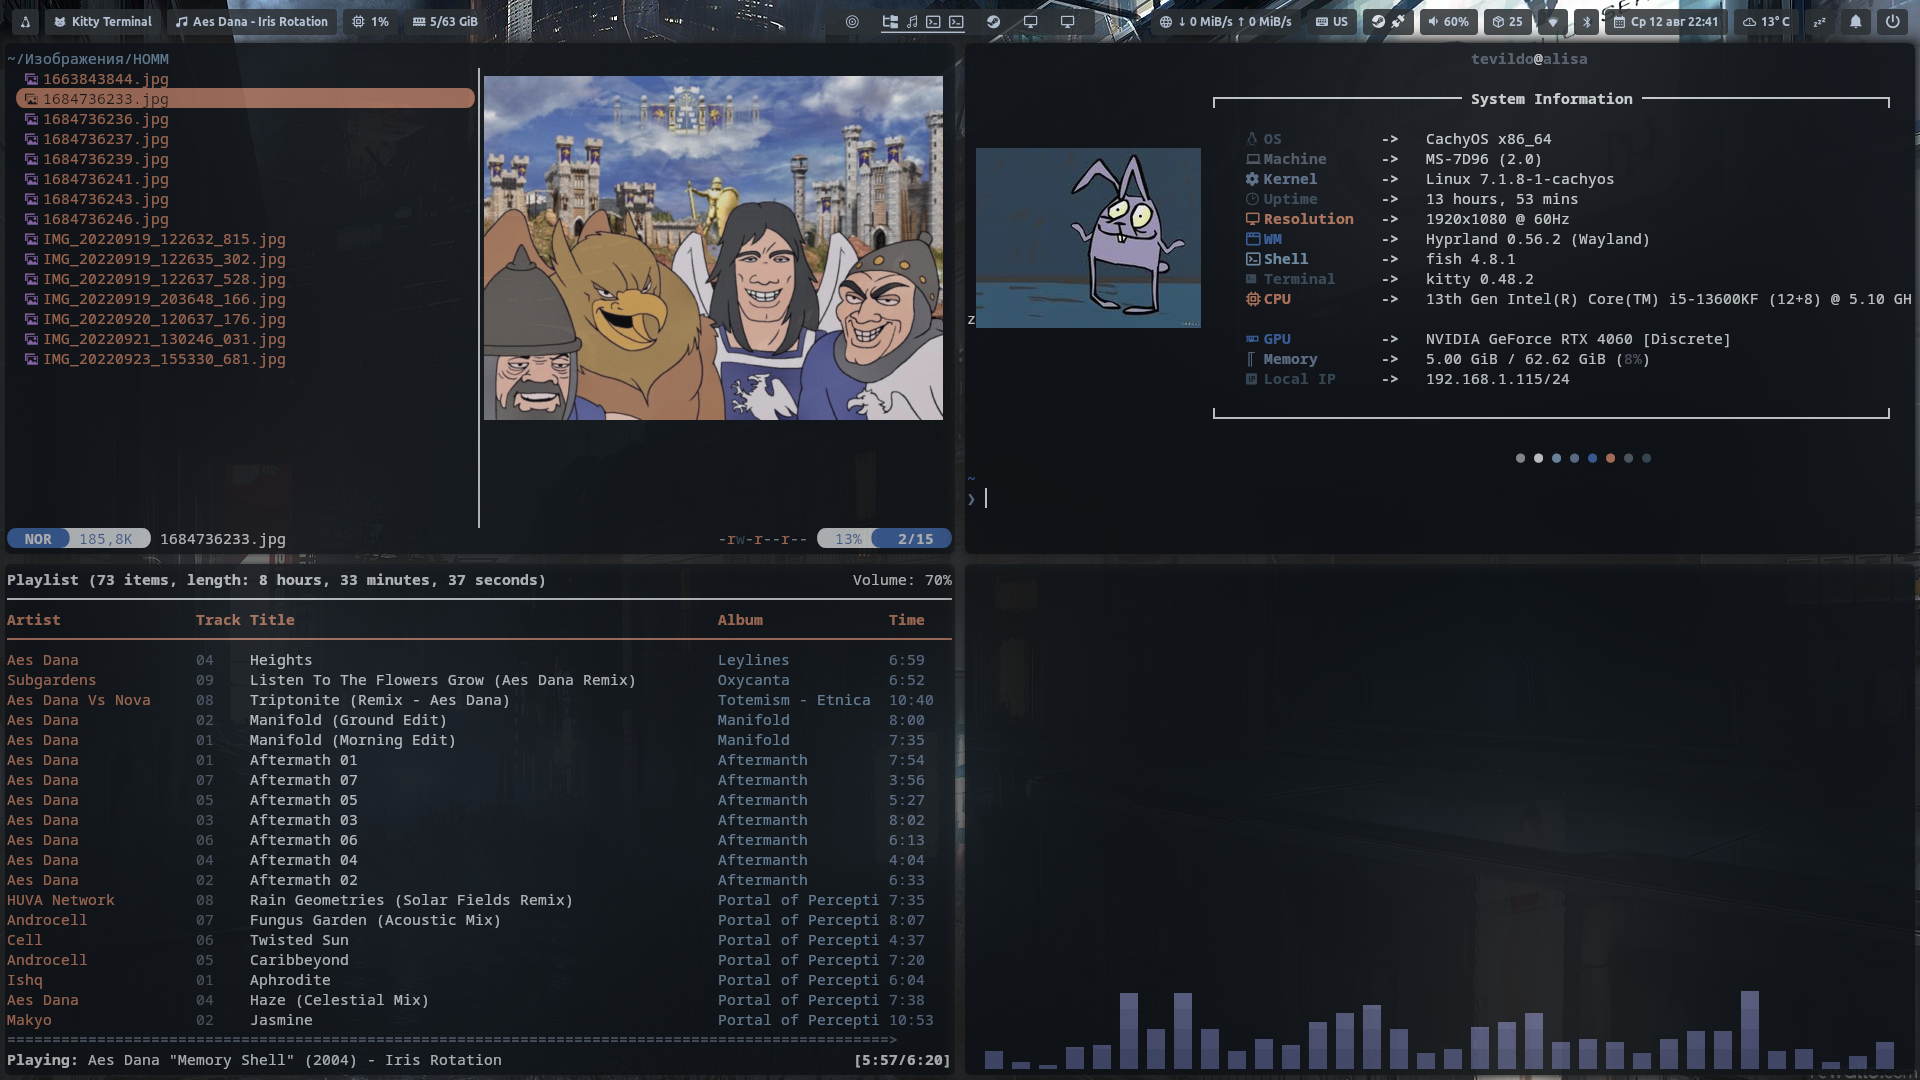The height and width of the screenshot is (1080, 1920).
Task: Select track Jasmine by Makyo
Action: click(x=479, y=1020)
